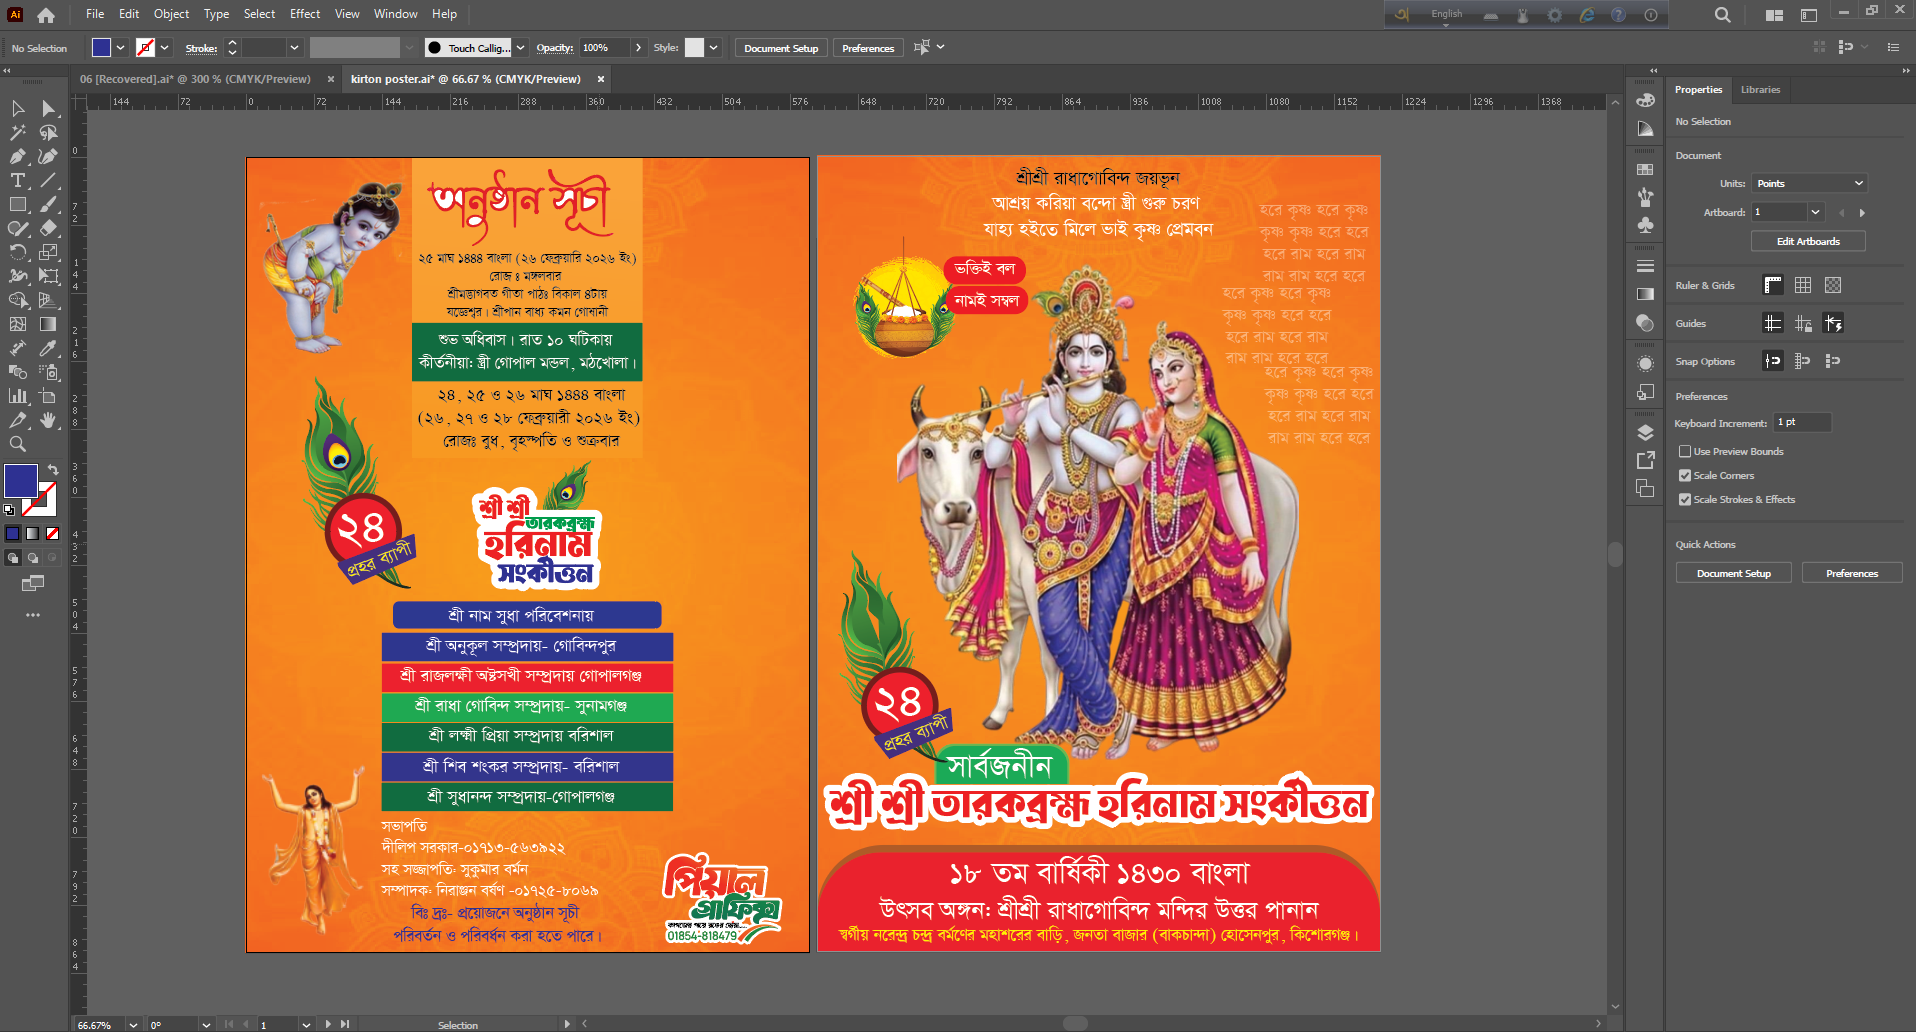1916x1032 pixels.
Task: Switch to the Libraries tab
Action: pos(1760,90)
